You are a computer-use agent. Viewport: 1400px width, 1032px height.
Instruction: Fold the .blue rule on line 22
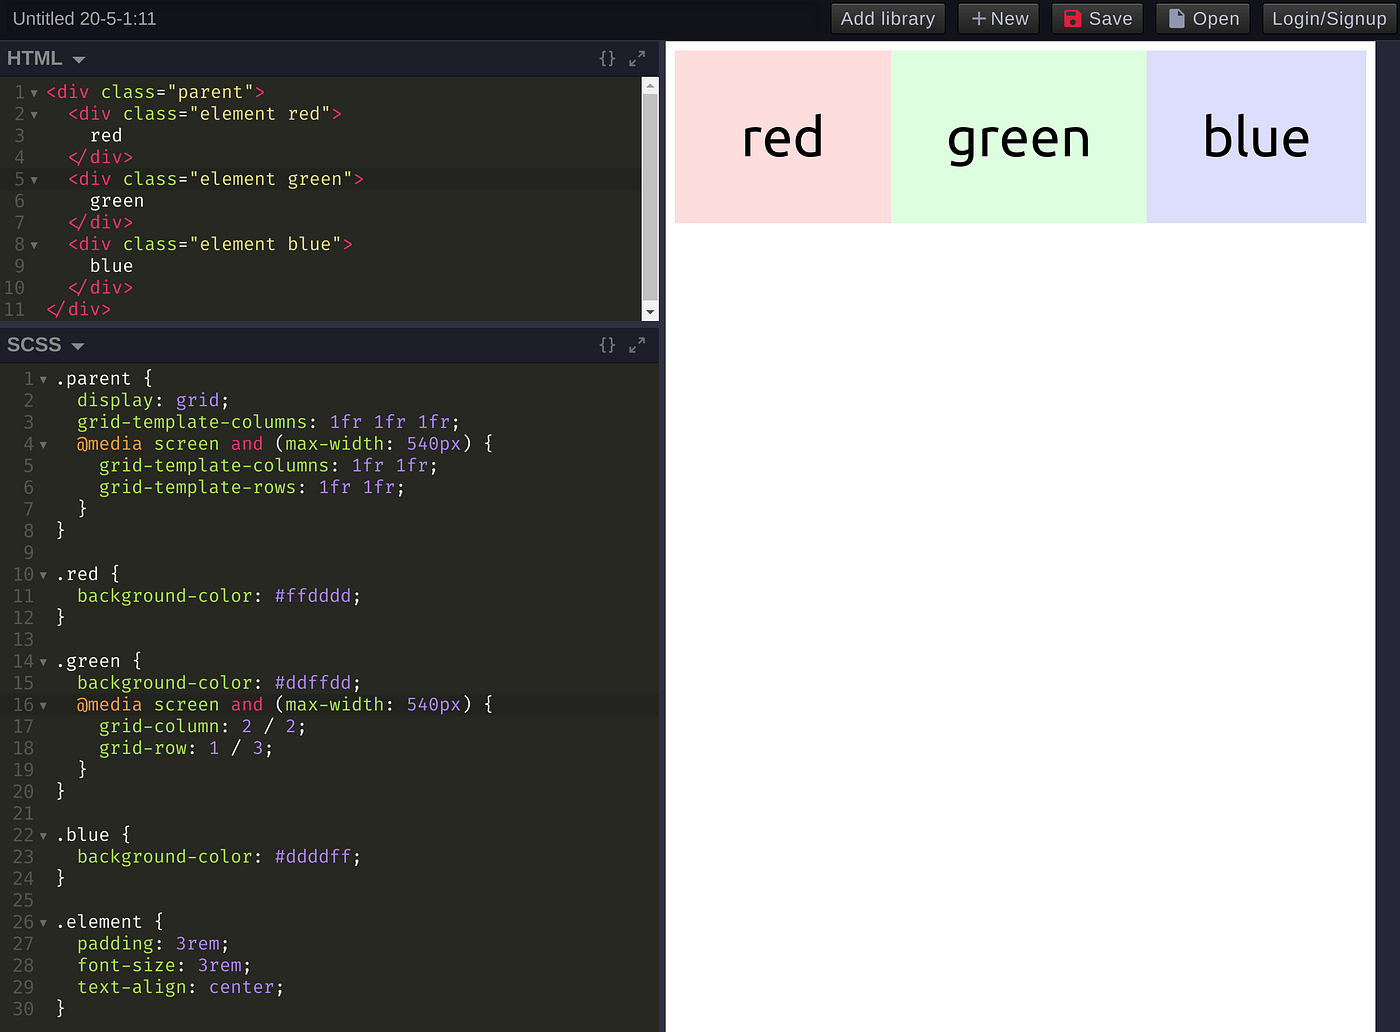43,836
